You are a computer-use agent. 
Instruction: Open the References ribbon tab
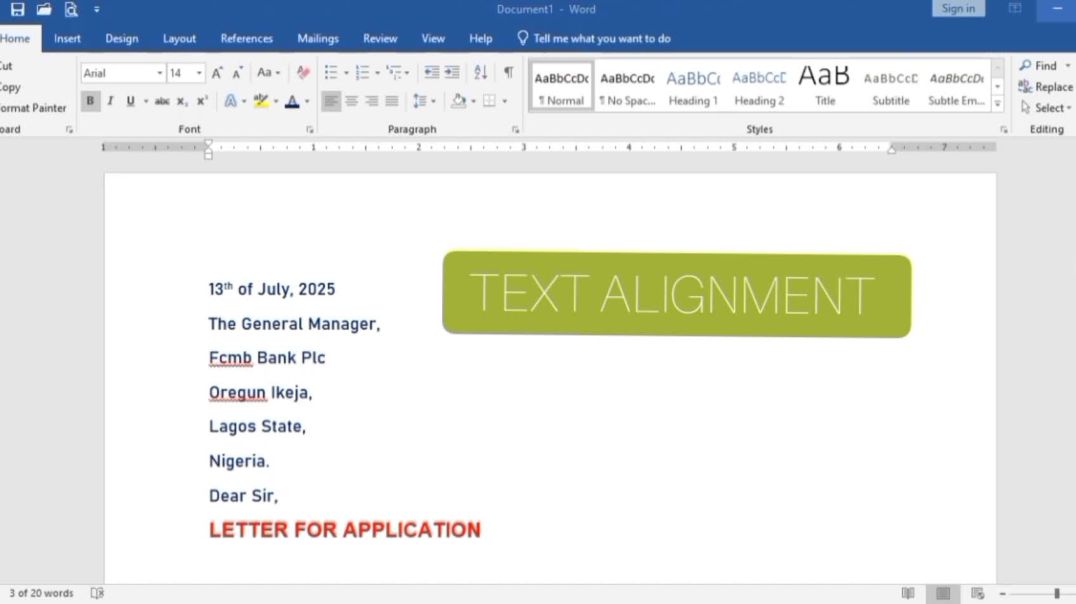click(246, 38)
